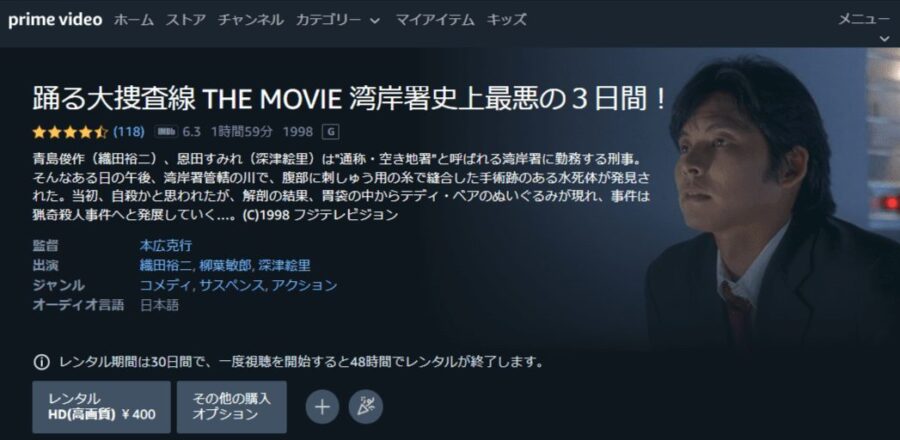900x440 pixels.
Task: Click the G age rating badge
Action: (x=331, y=132)
